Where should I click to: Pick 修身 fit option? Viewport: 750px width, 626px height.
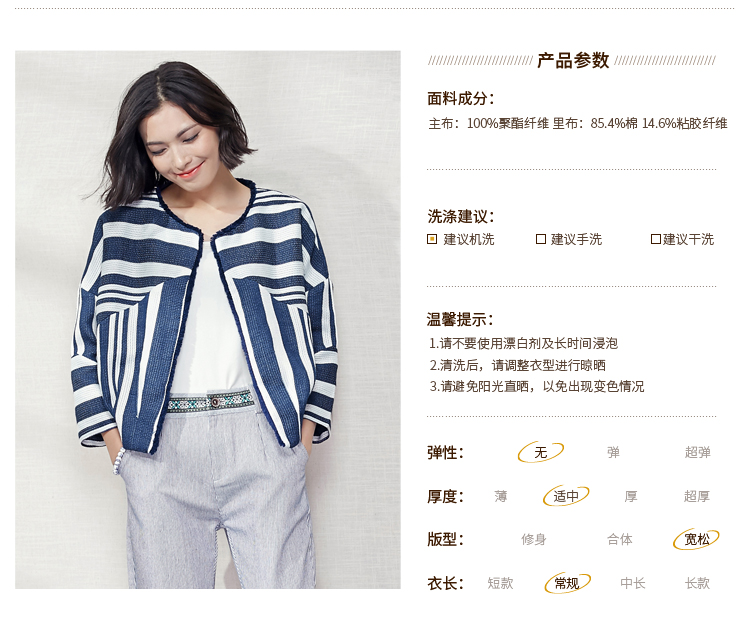[534, 539]
